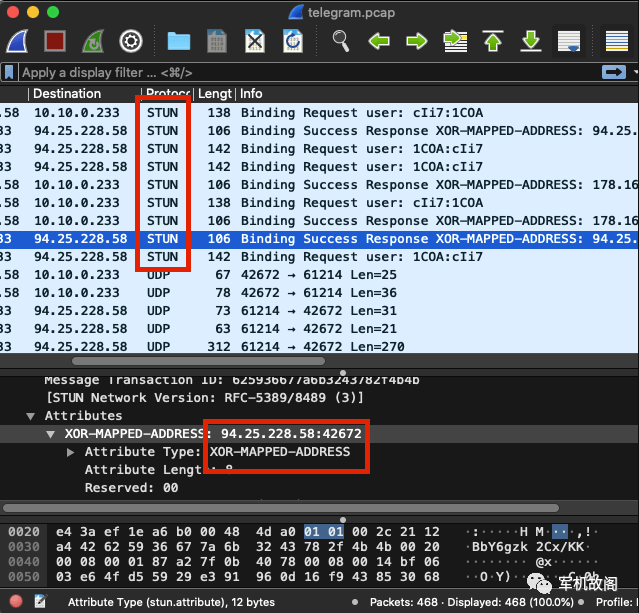Toggle auto-scroll to last packet during capture
Image resolution: width=639 pixels, height=613 pixels.
point(569,41)
